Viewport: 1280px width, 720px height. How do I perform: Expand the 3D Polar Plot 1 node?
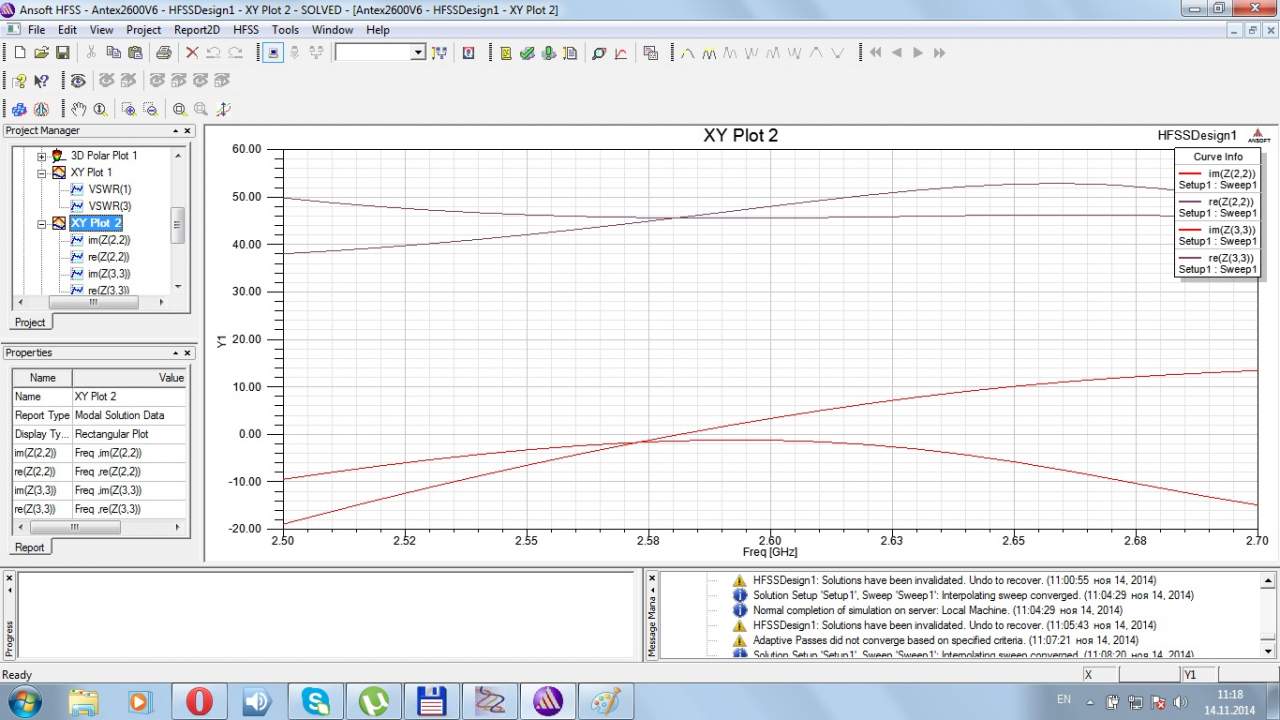tap(42, 156)
